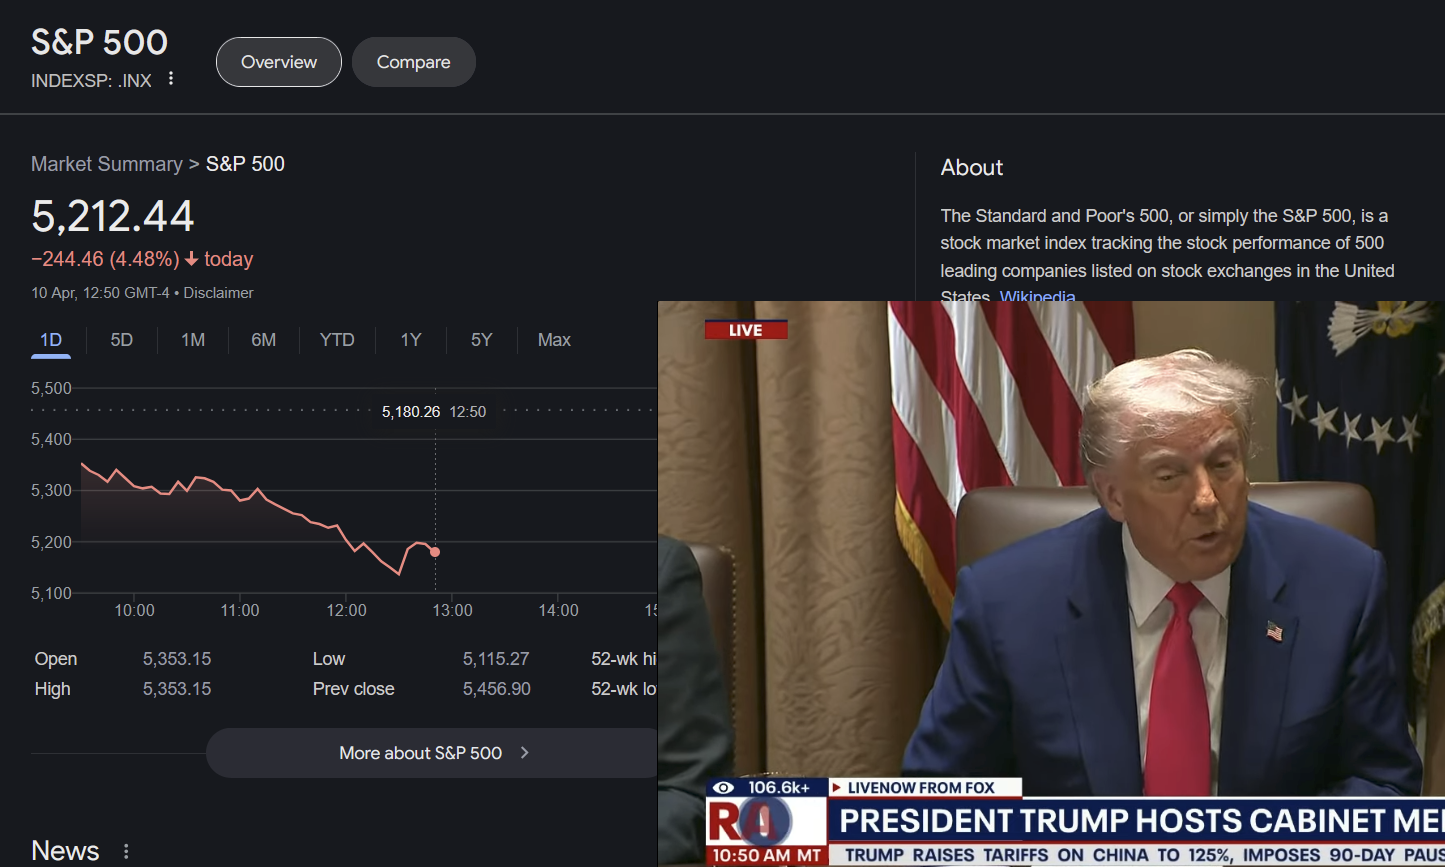Select the 5D chart range
Screen dimensions: 1445x867
(122, 340)
